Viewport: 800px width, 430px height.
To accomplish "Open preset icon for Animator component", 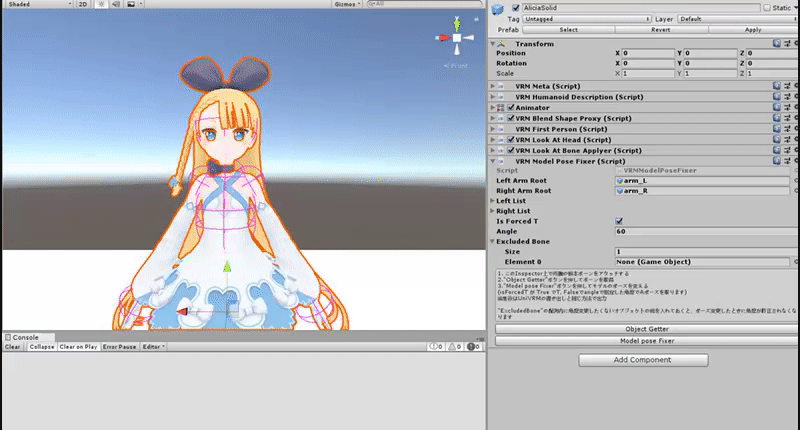I will pyautogui.click(x=787, y=108).
